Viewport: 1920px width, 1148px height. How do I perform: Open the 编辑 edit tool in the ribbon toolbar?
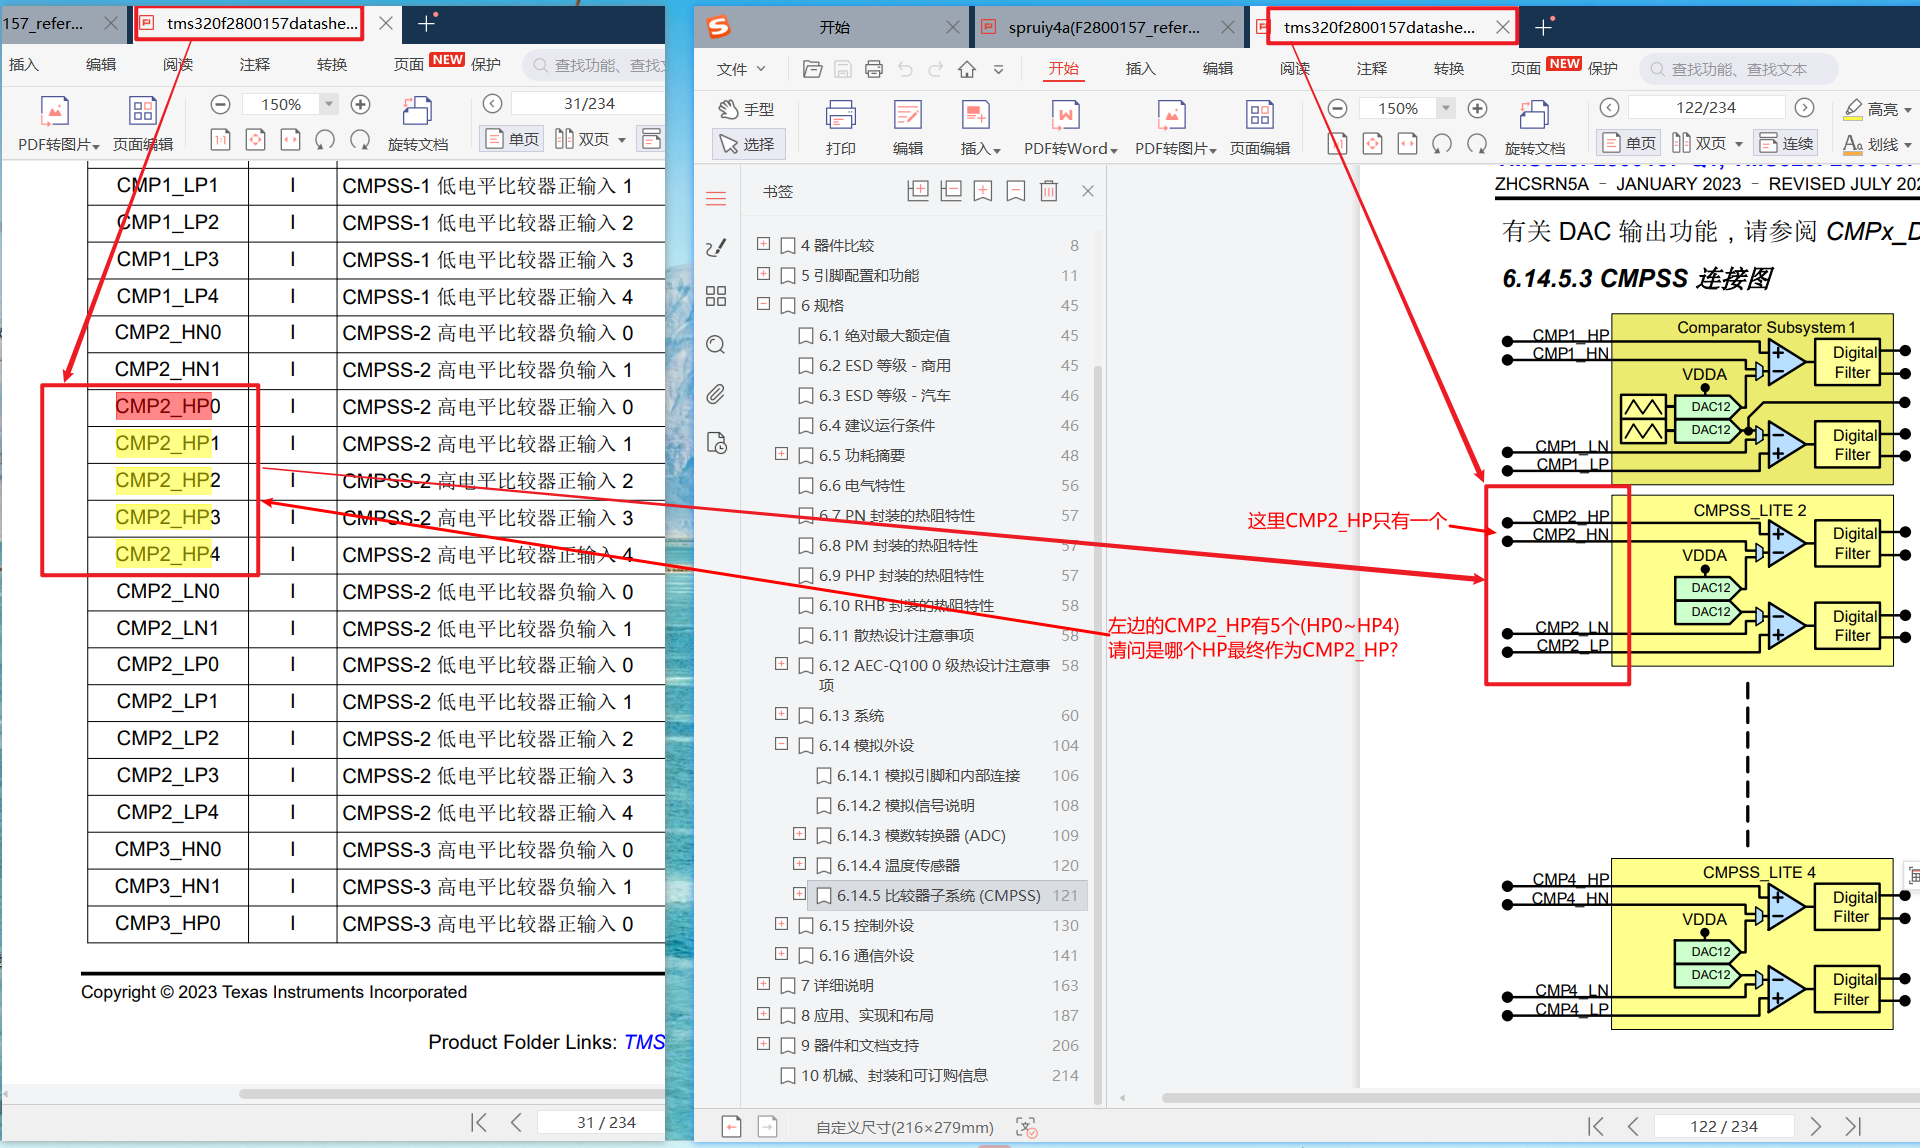908,127
